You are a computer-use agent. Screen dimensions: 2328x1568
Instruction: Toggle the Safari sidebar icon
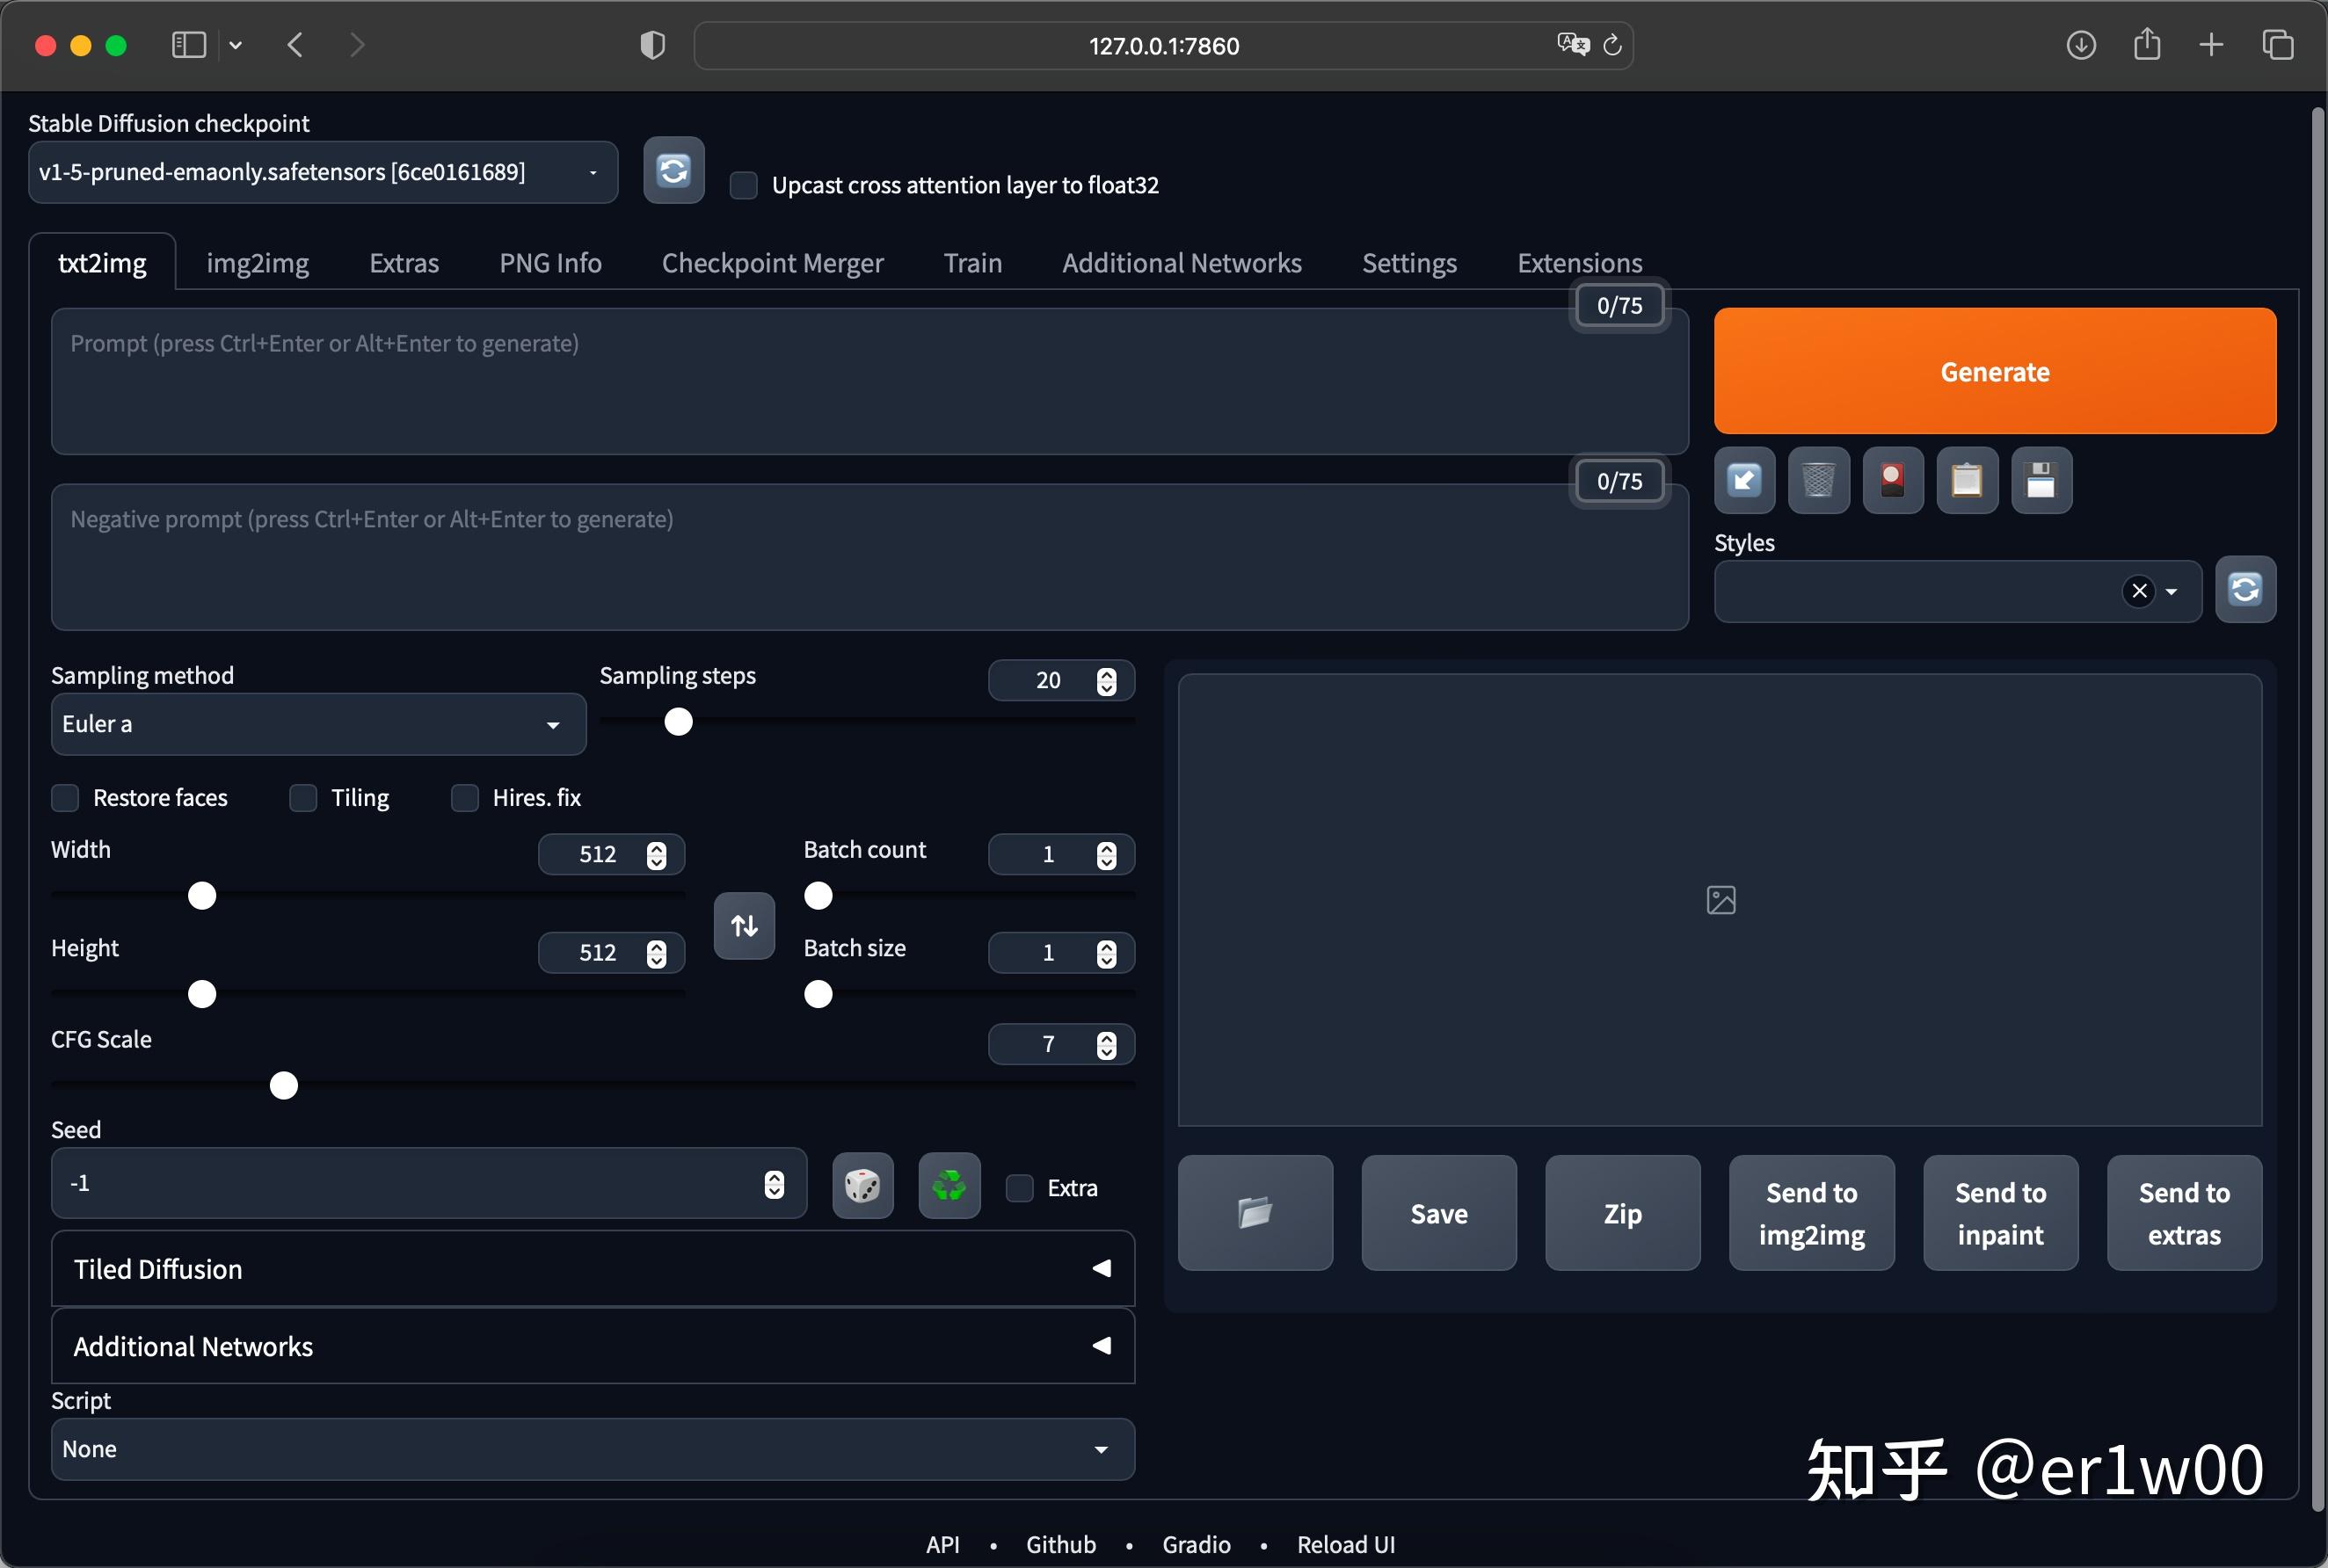(x=188, y=45)
